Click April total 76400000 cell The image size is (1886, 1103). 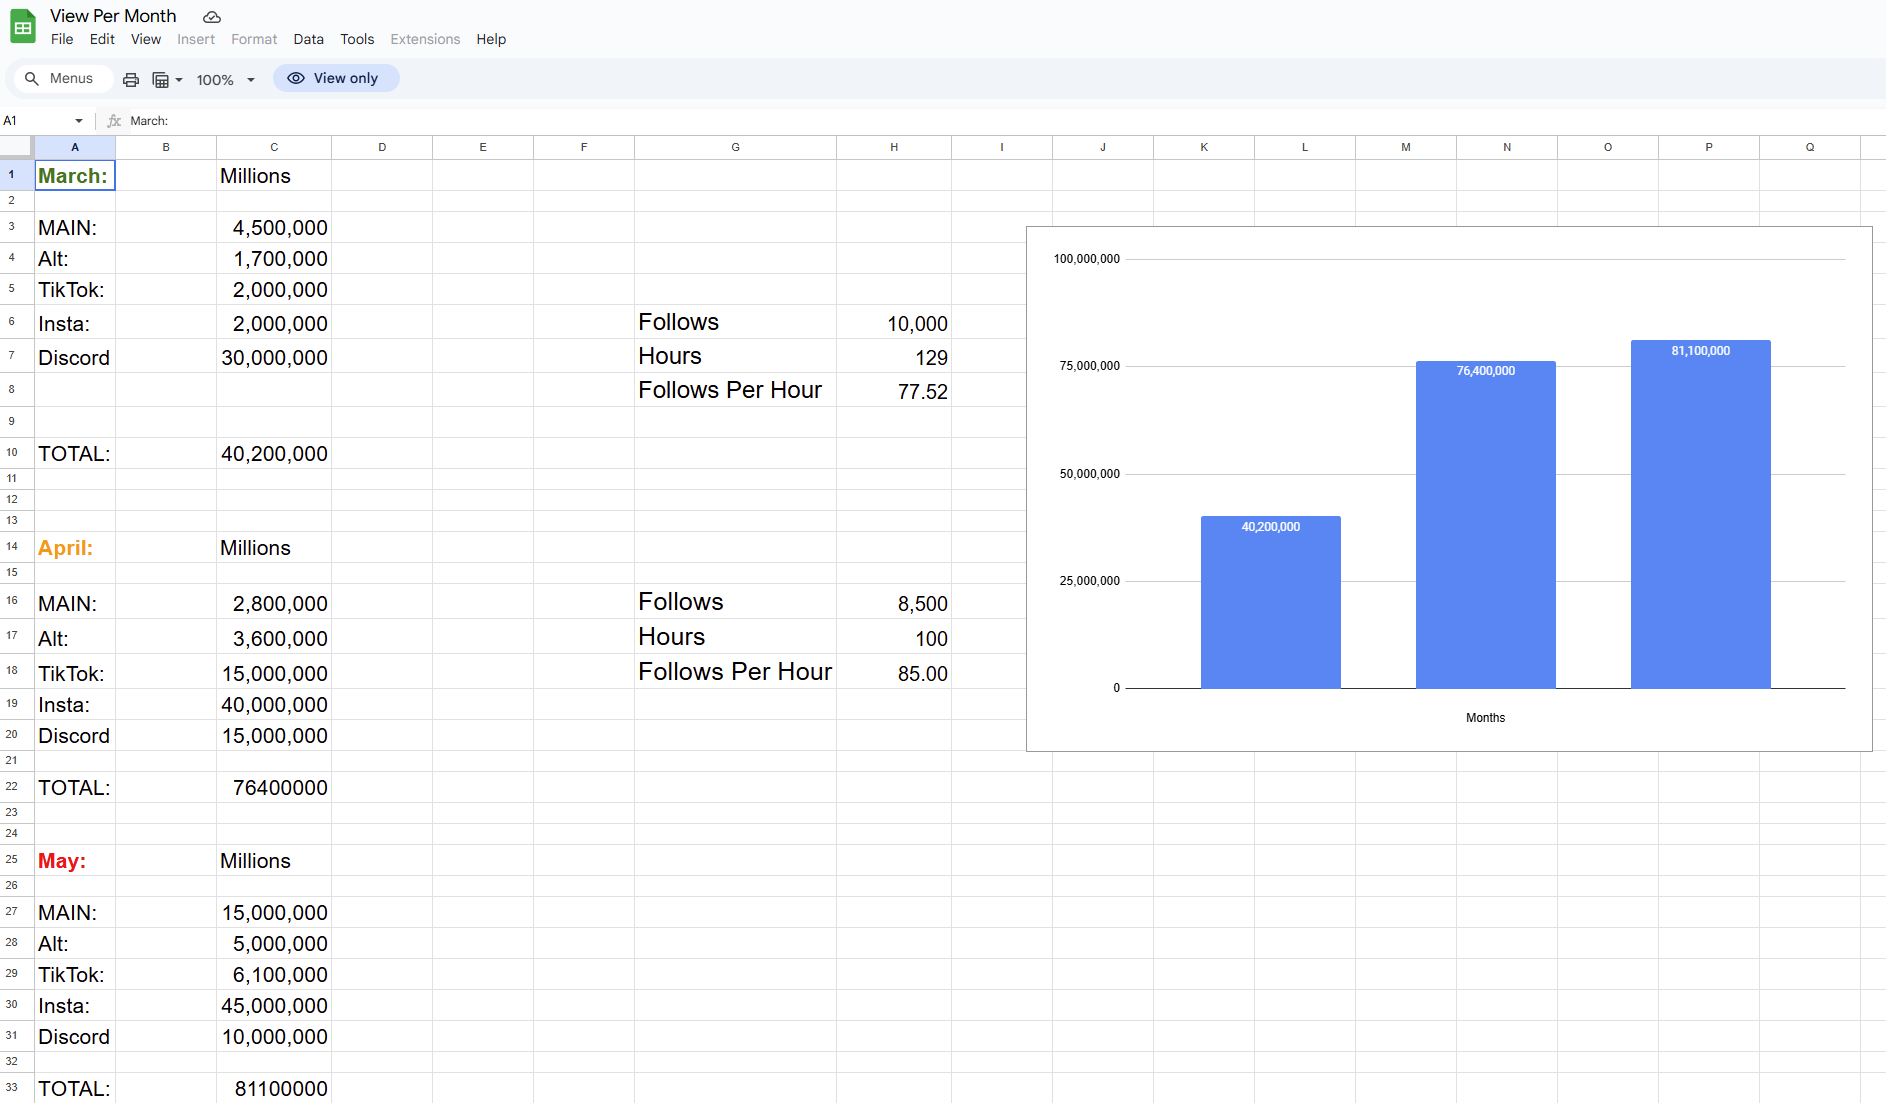(274, 788)
